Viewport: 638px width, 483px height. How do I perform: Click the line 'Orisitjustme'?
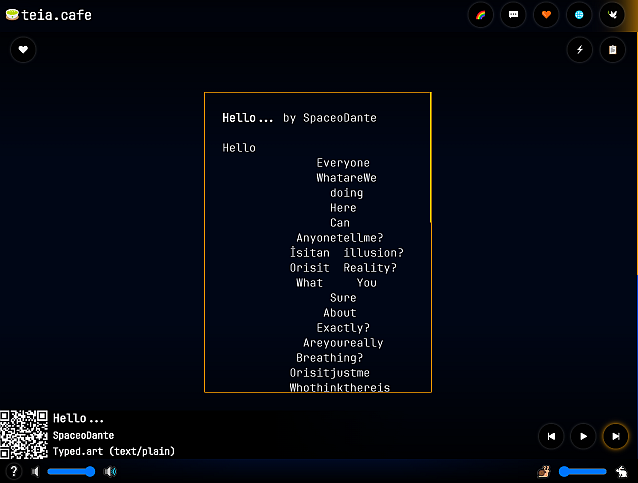pyautogui.click(x=330, y=373)
